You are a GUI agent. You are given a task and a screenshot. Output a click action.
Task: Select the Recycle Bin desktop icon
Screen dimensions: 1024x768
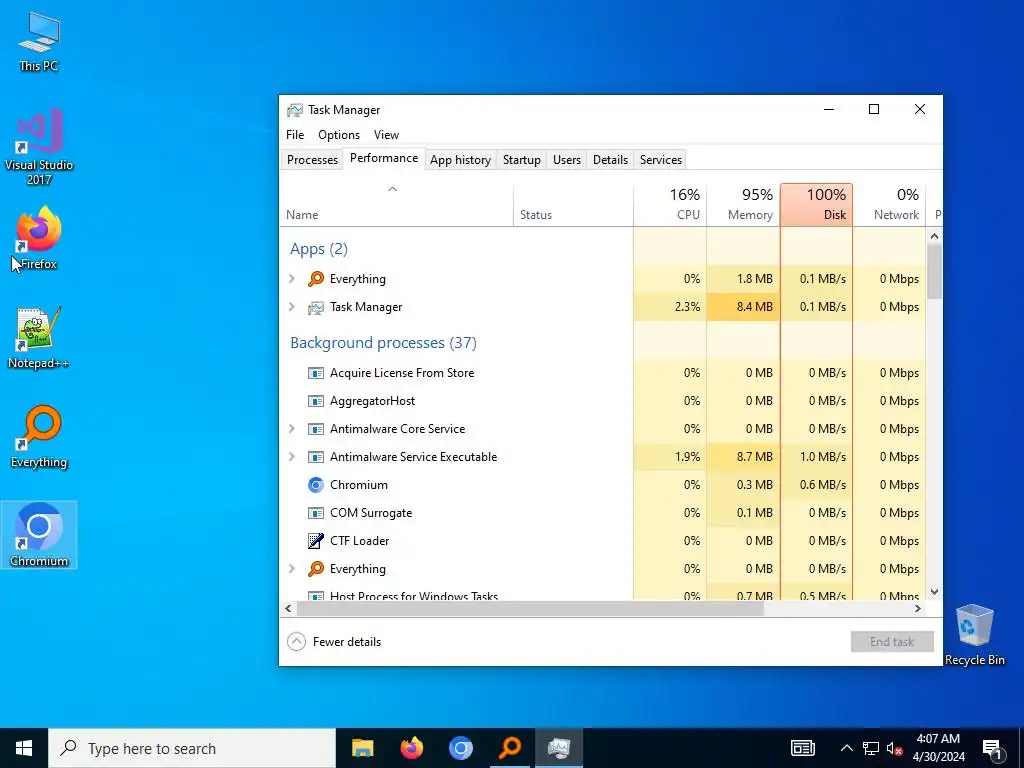point(974,635)
